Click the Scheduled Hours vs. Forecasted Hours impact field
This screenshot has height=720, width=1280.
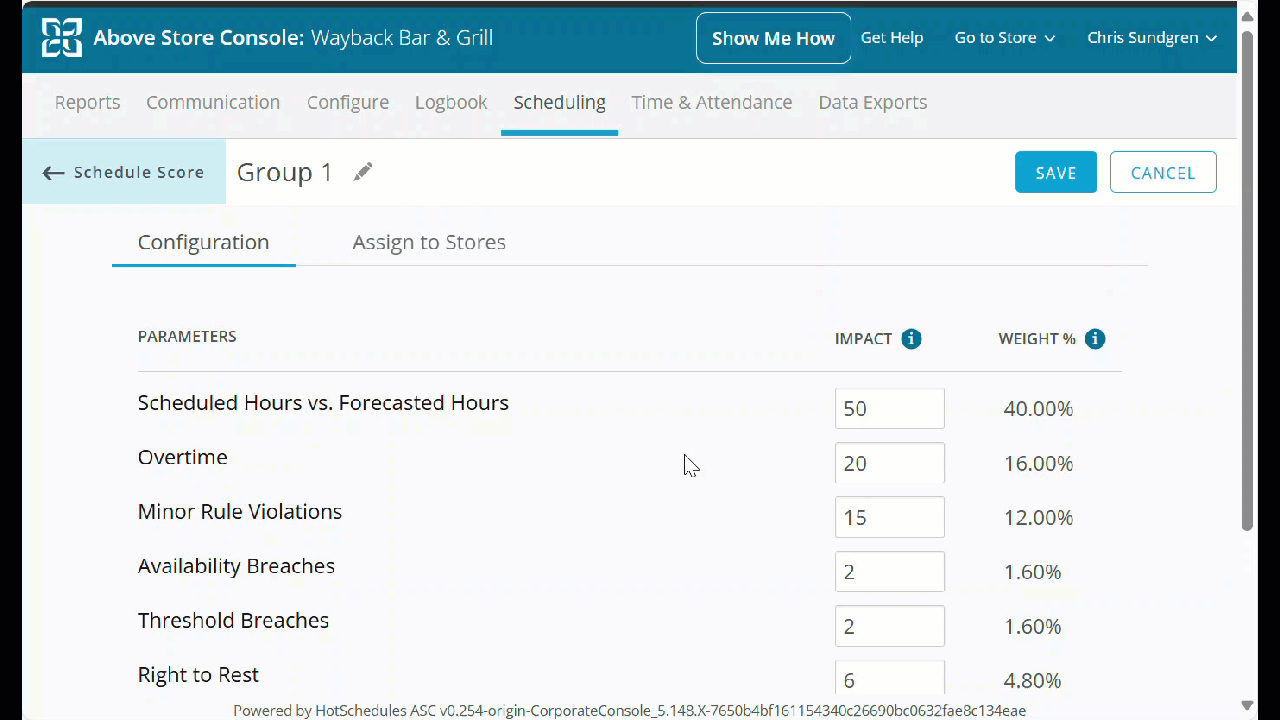click(889, 409)
